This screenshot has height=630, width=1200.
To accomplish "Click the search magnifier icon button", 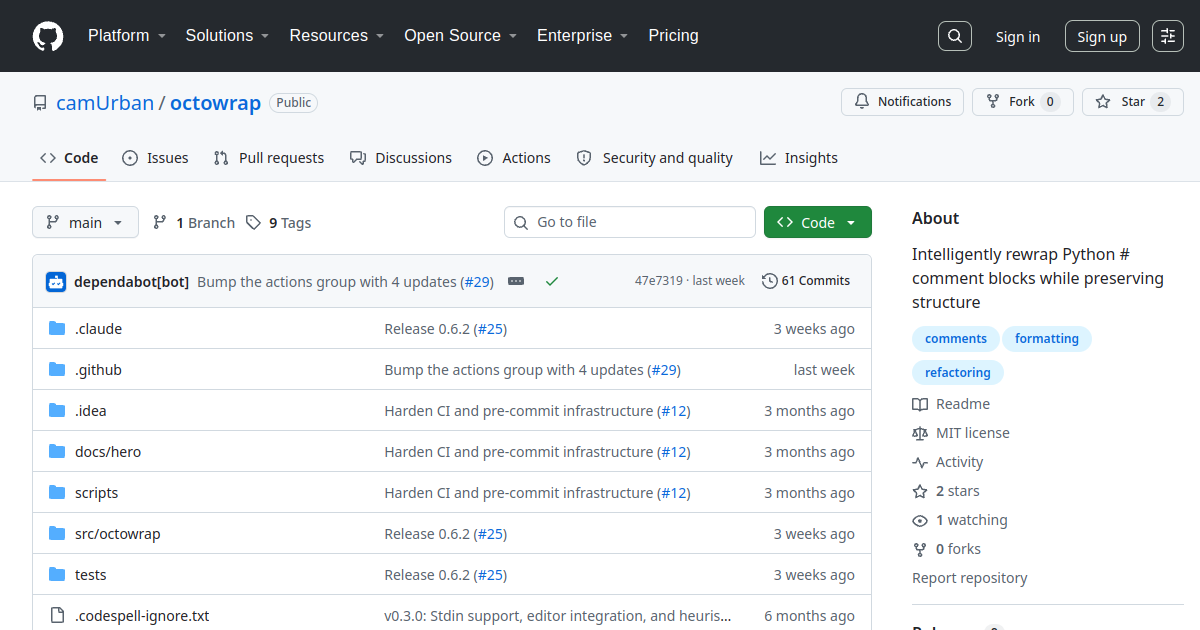I will [x=955, y=36].
